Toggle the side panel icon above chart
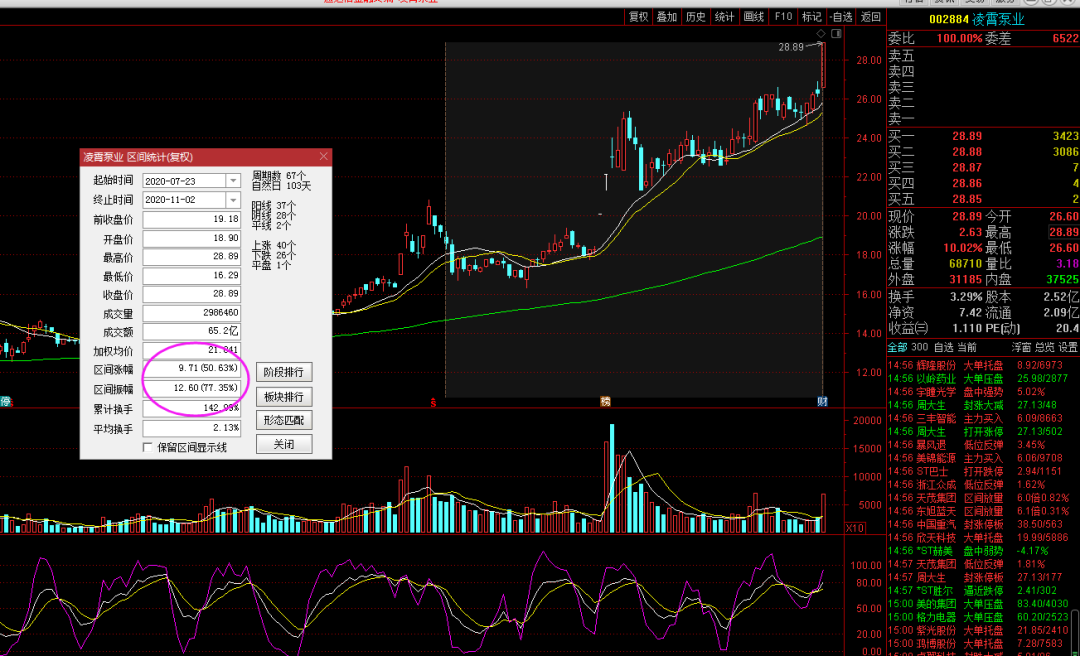 836,34
